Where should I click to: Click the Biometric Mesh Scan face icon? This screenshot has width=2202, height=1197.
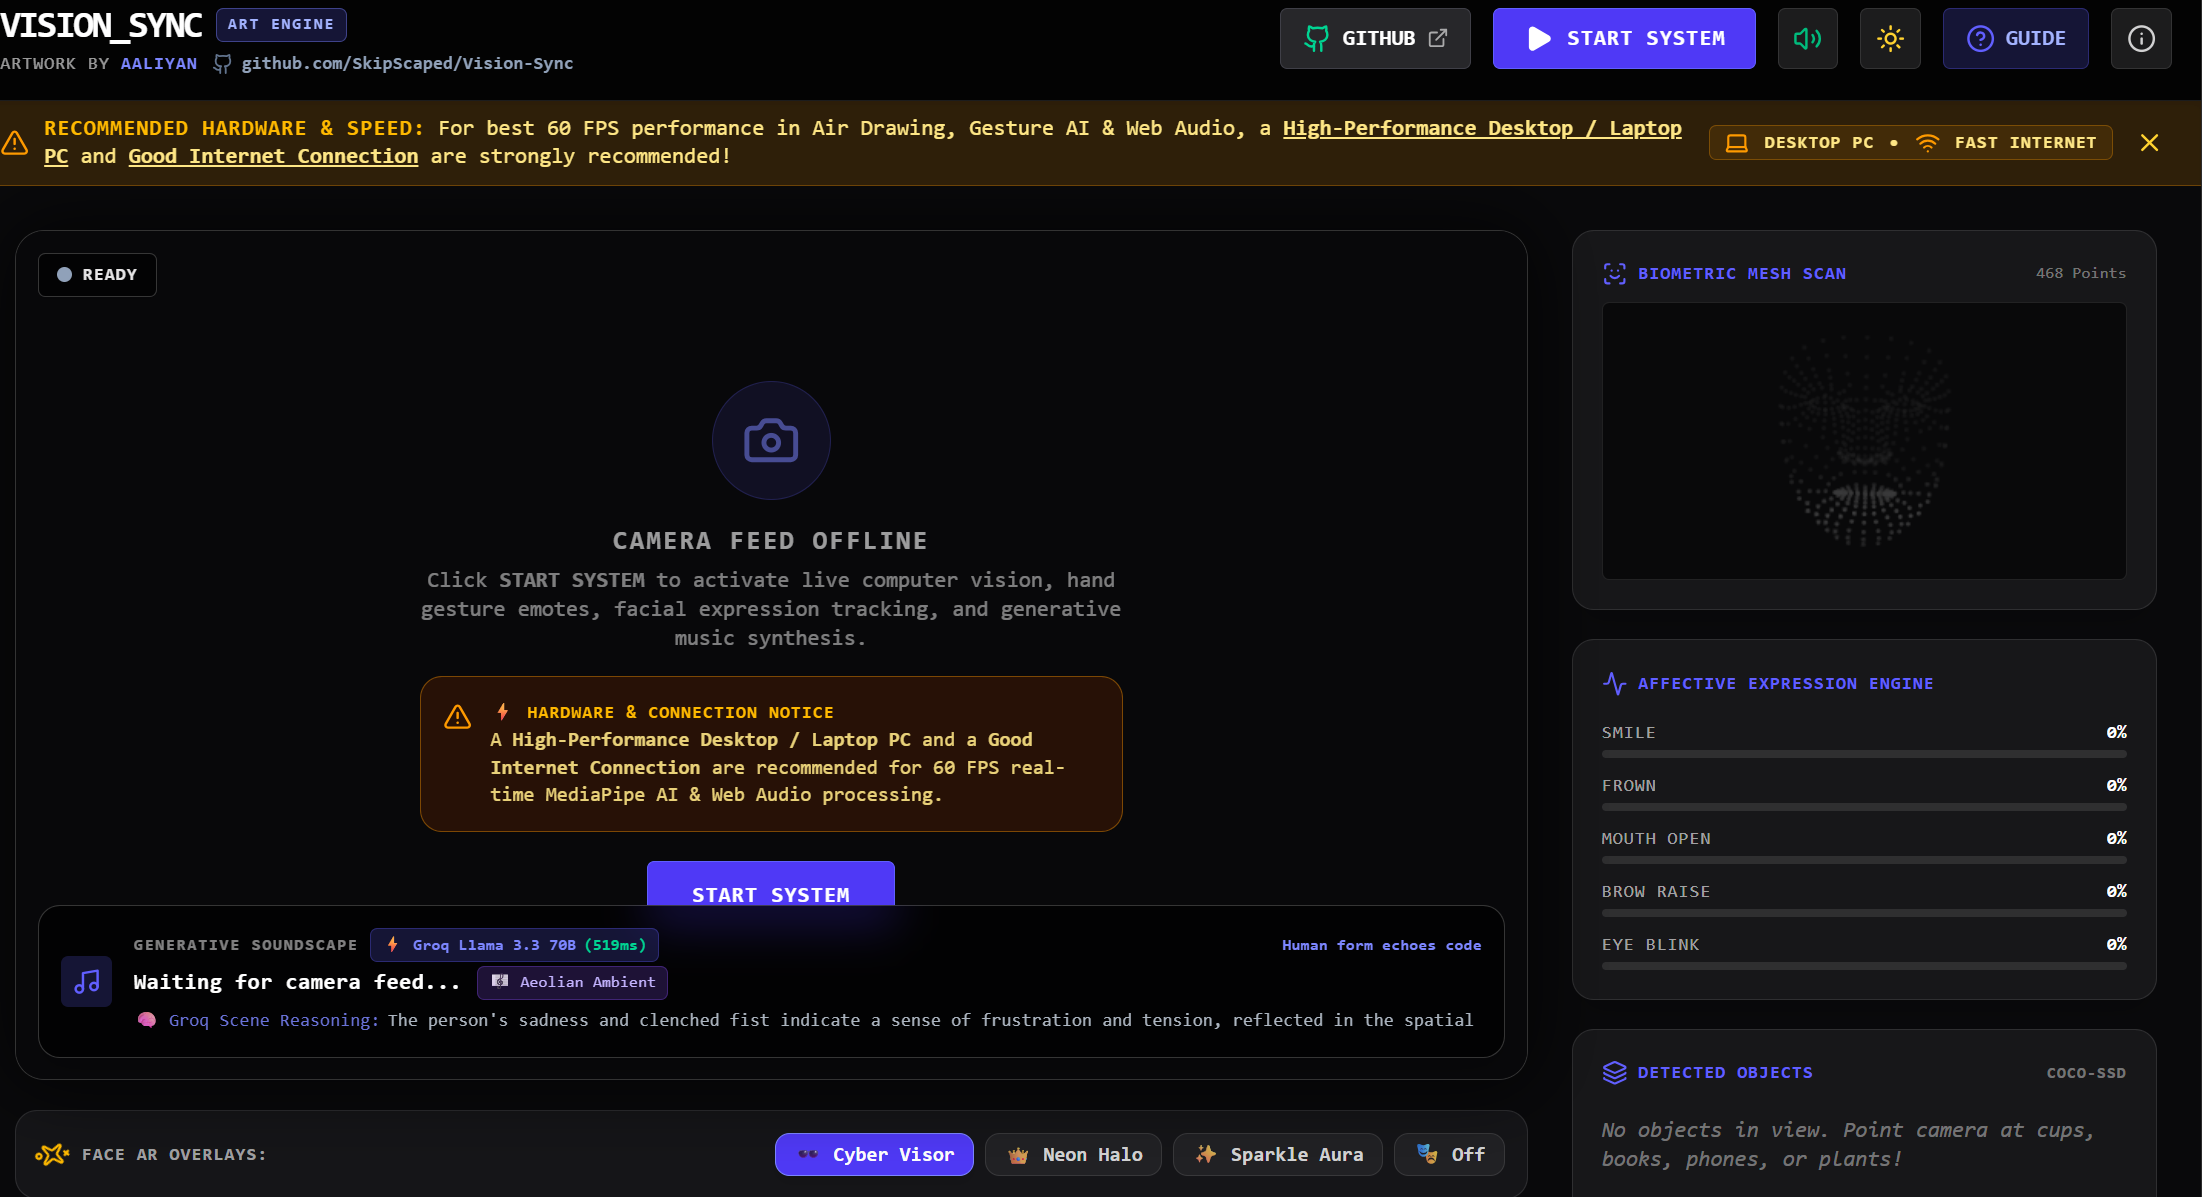tap(1614, 274)
